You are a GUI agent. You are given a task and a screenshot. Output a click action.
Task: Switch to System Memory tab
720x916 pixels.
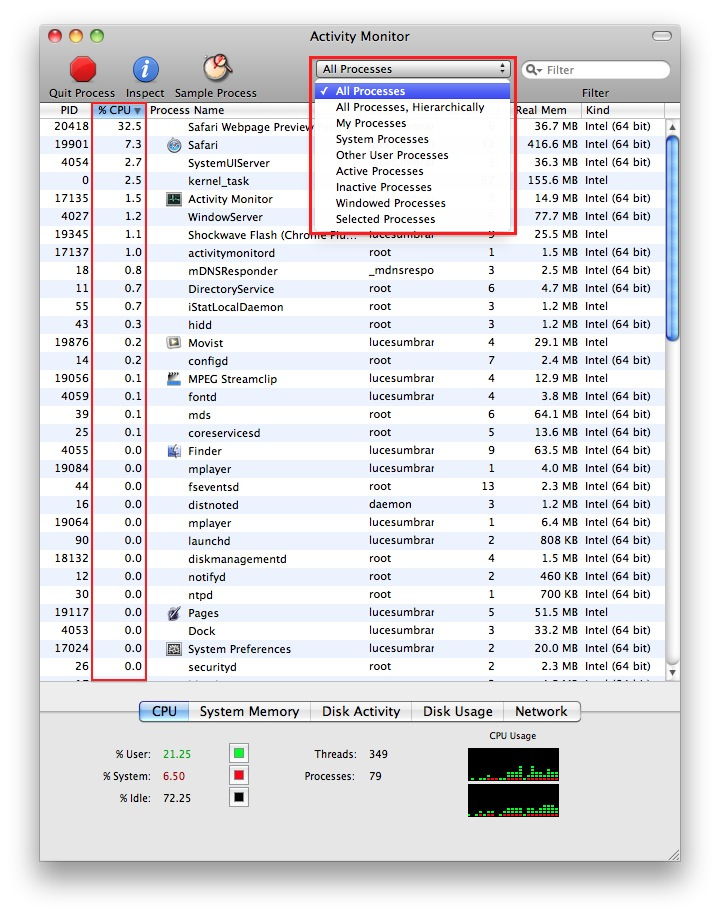click(250, 712)
